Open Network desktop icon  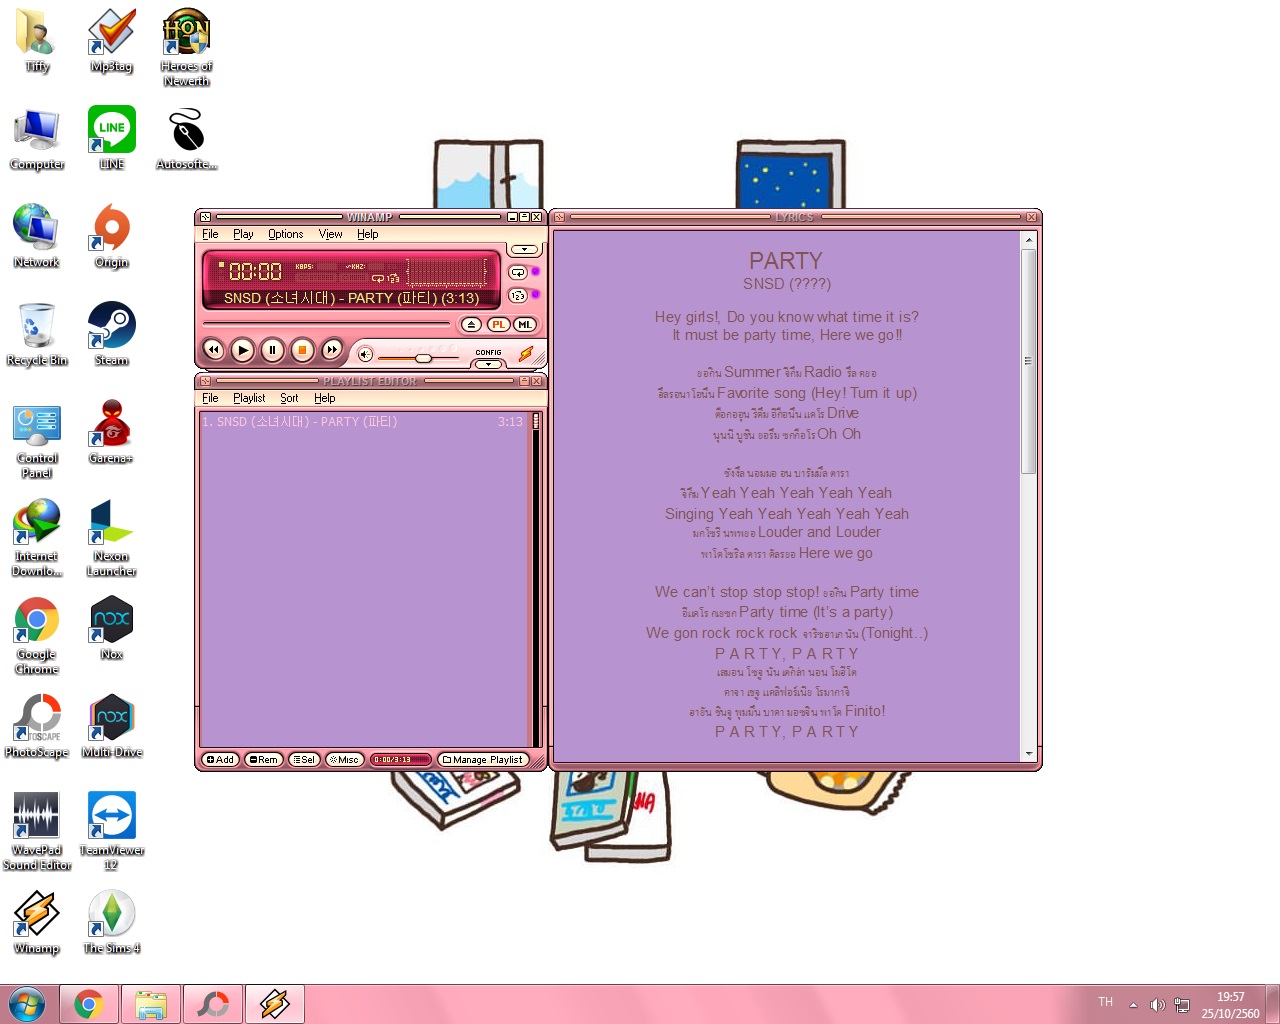(x=37, y=236)
